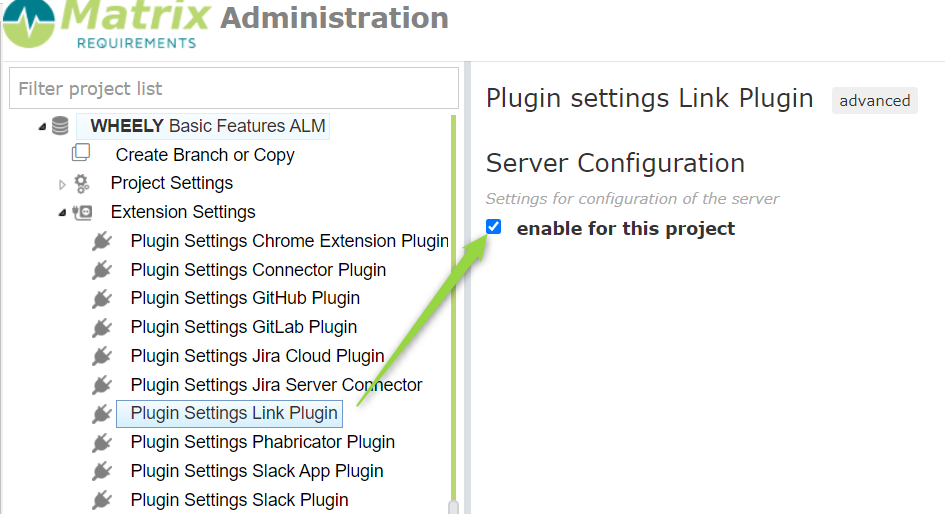Select Plugin Settings Phabricator Plugin
945x514 pixels.
pyautogui.click(x=262, y=442)
